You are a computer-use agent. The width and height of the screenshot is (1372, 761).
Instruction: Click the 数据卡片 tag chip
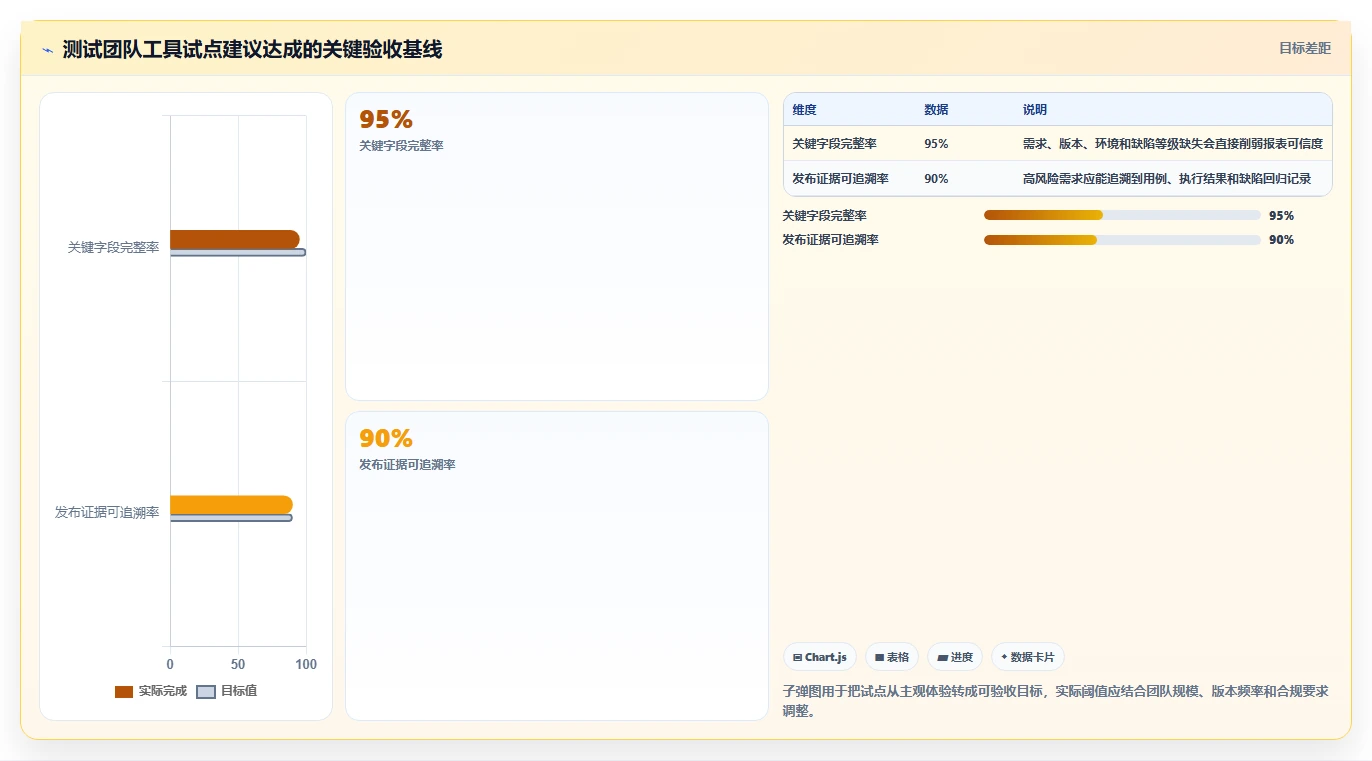pos(1028,657)
